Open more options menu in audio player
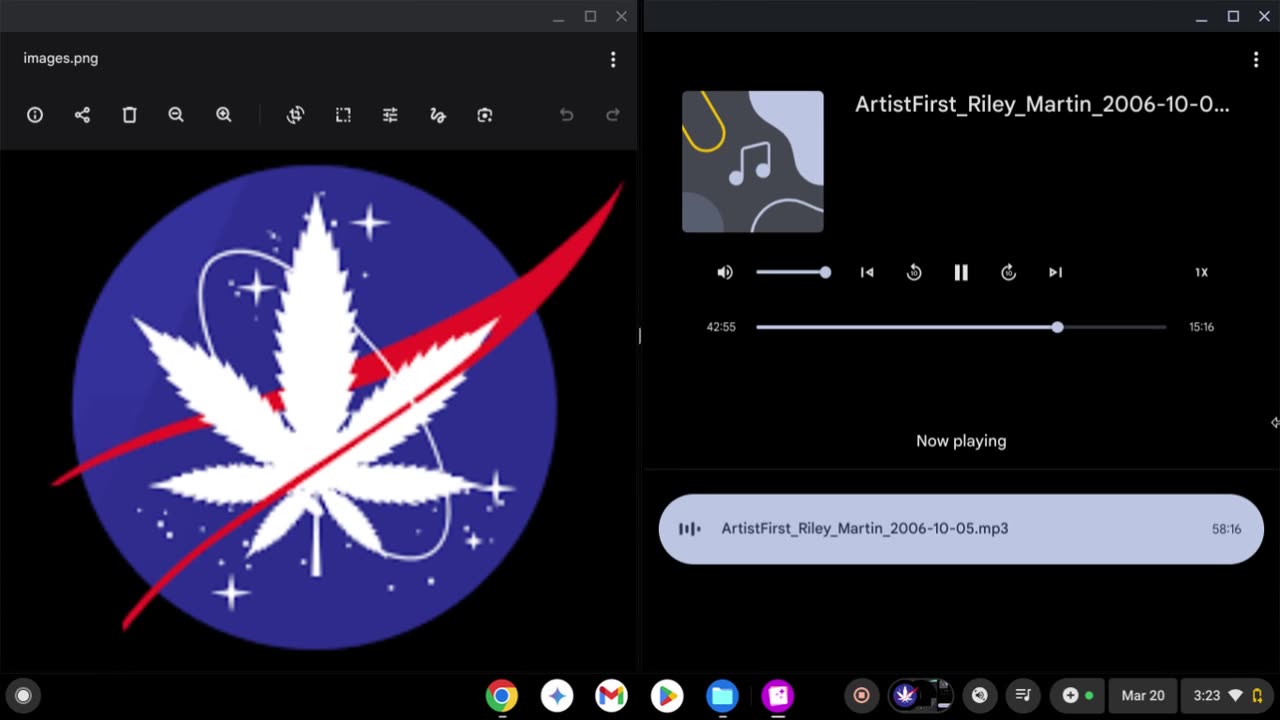Viewport: 1280px width, 720px height. (x=1256, y=60)
